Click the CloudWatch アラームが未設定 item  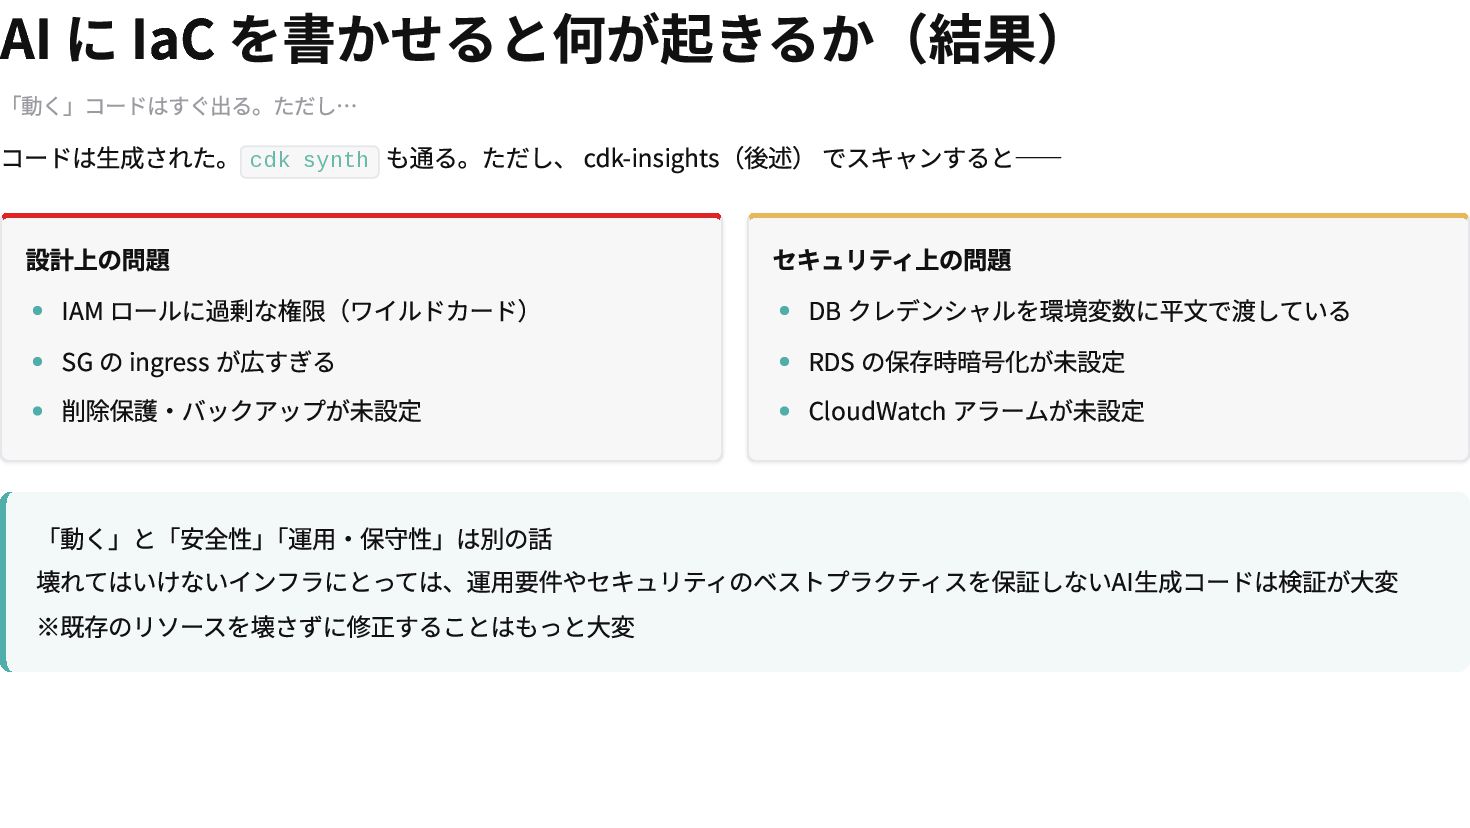pyautogui.click(x=976, y=411)
